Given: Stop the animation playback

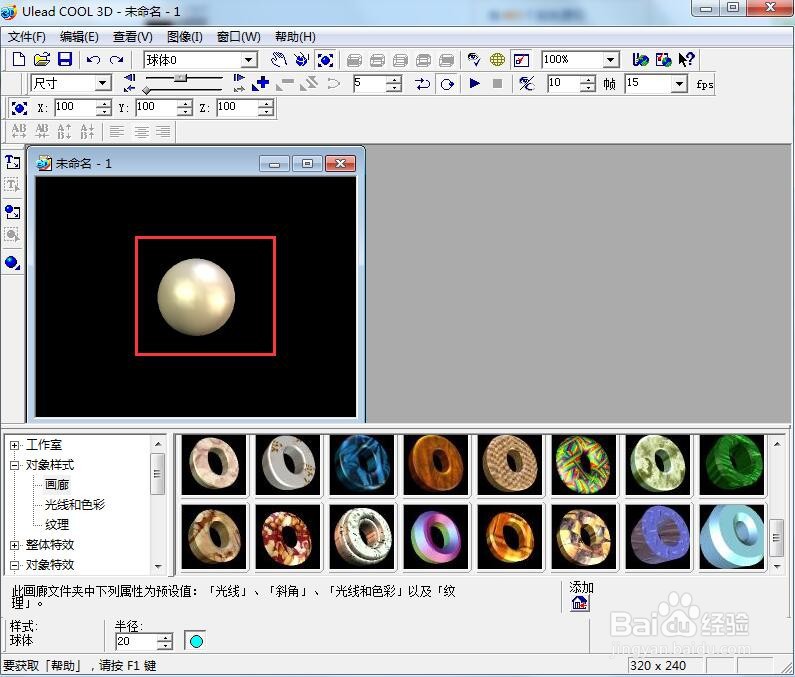Looking at the screenshot, I should coord(497,83).
